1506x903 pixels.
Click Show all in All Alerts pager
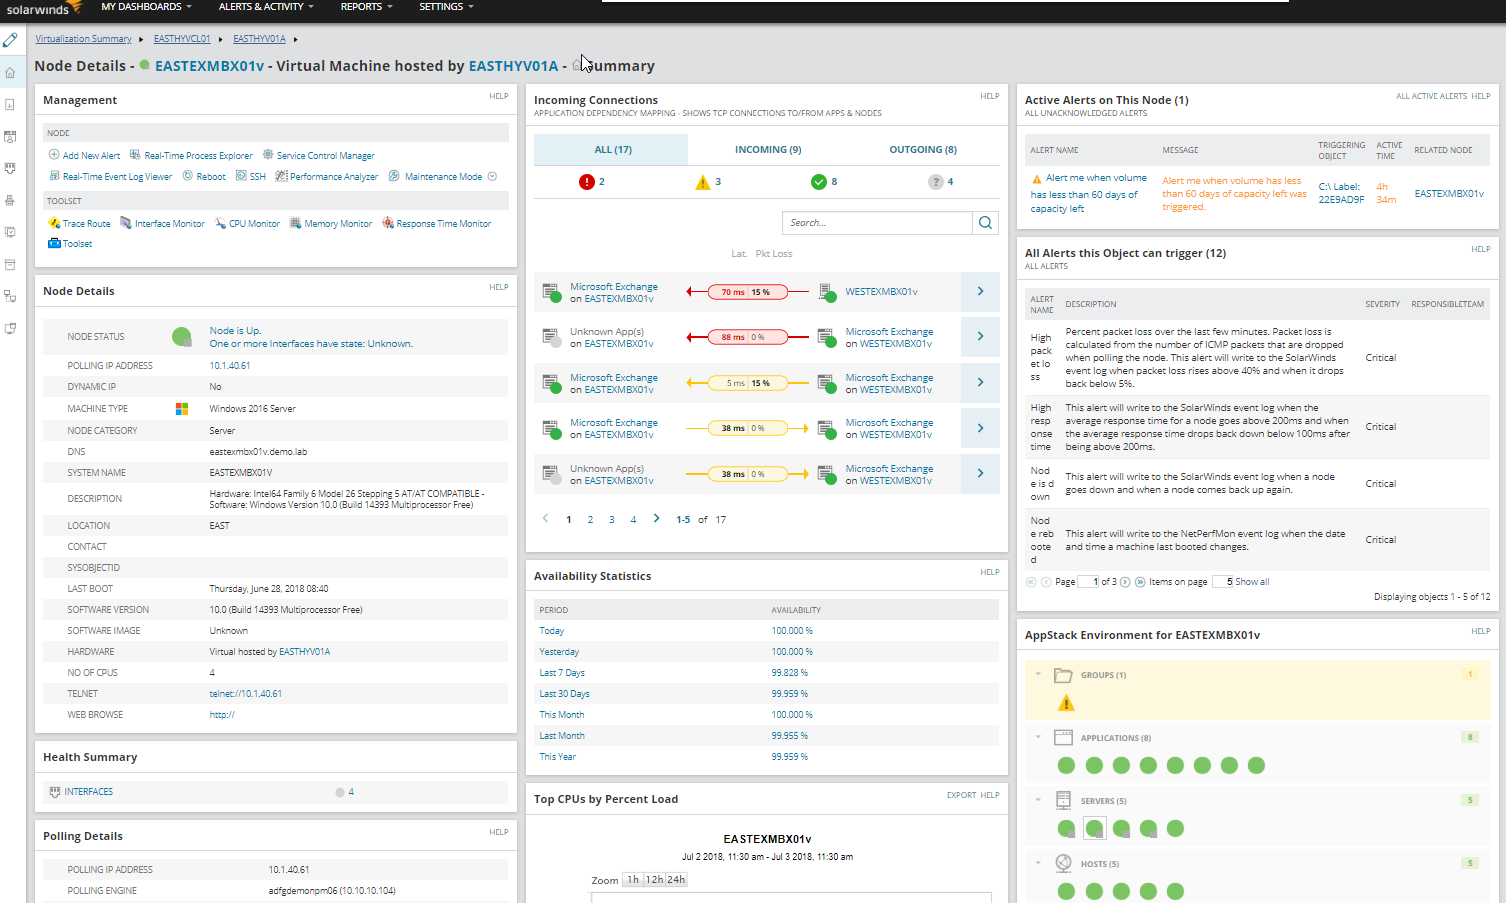(x=1252, y=582)
